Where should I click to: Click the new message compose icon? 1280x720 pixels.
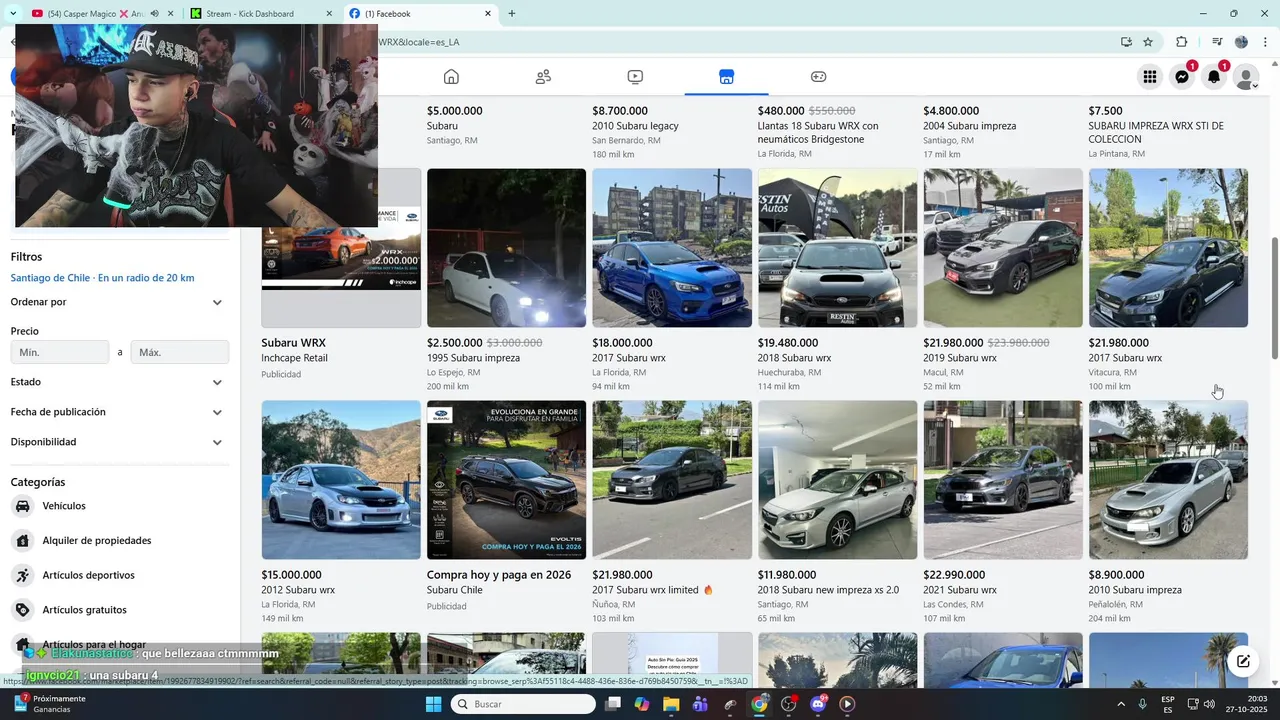pyautogui.click(x=1243, y=661)
